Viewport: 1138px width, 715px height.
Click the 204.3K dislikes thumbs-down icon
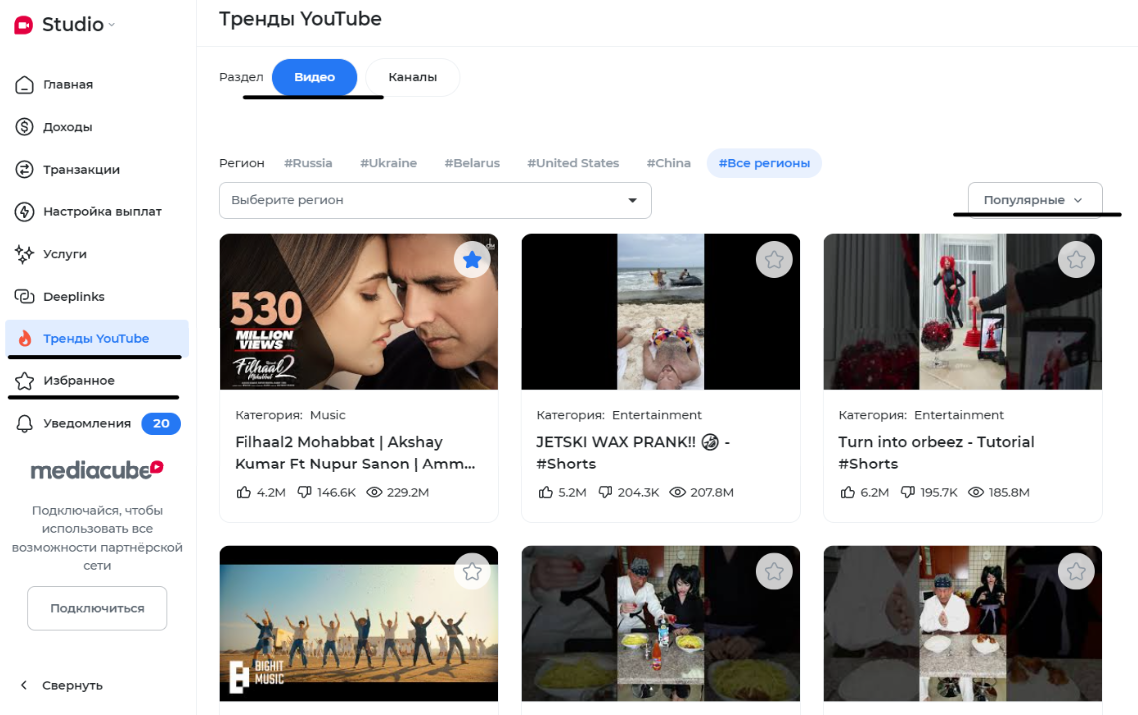[605, 492]
